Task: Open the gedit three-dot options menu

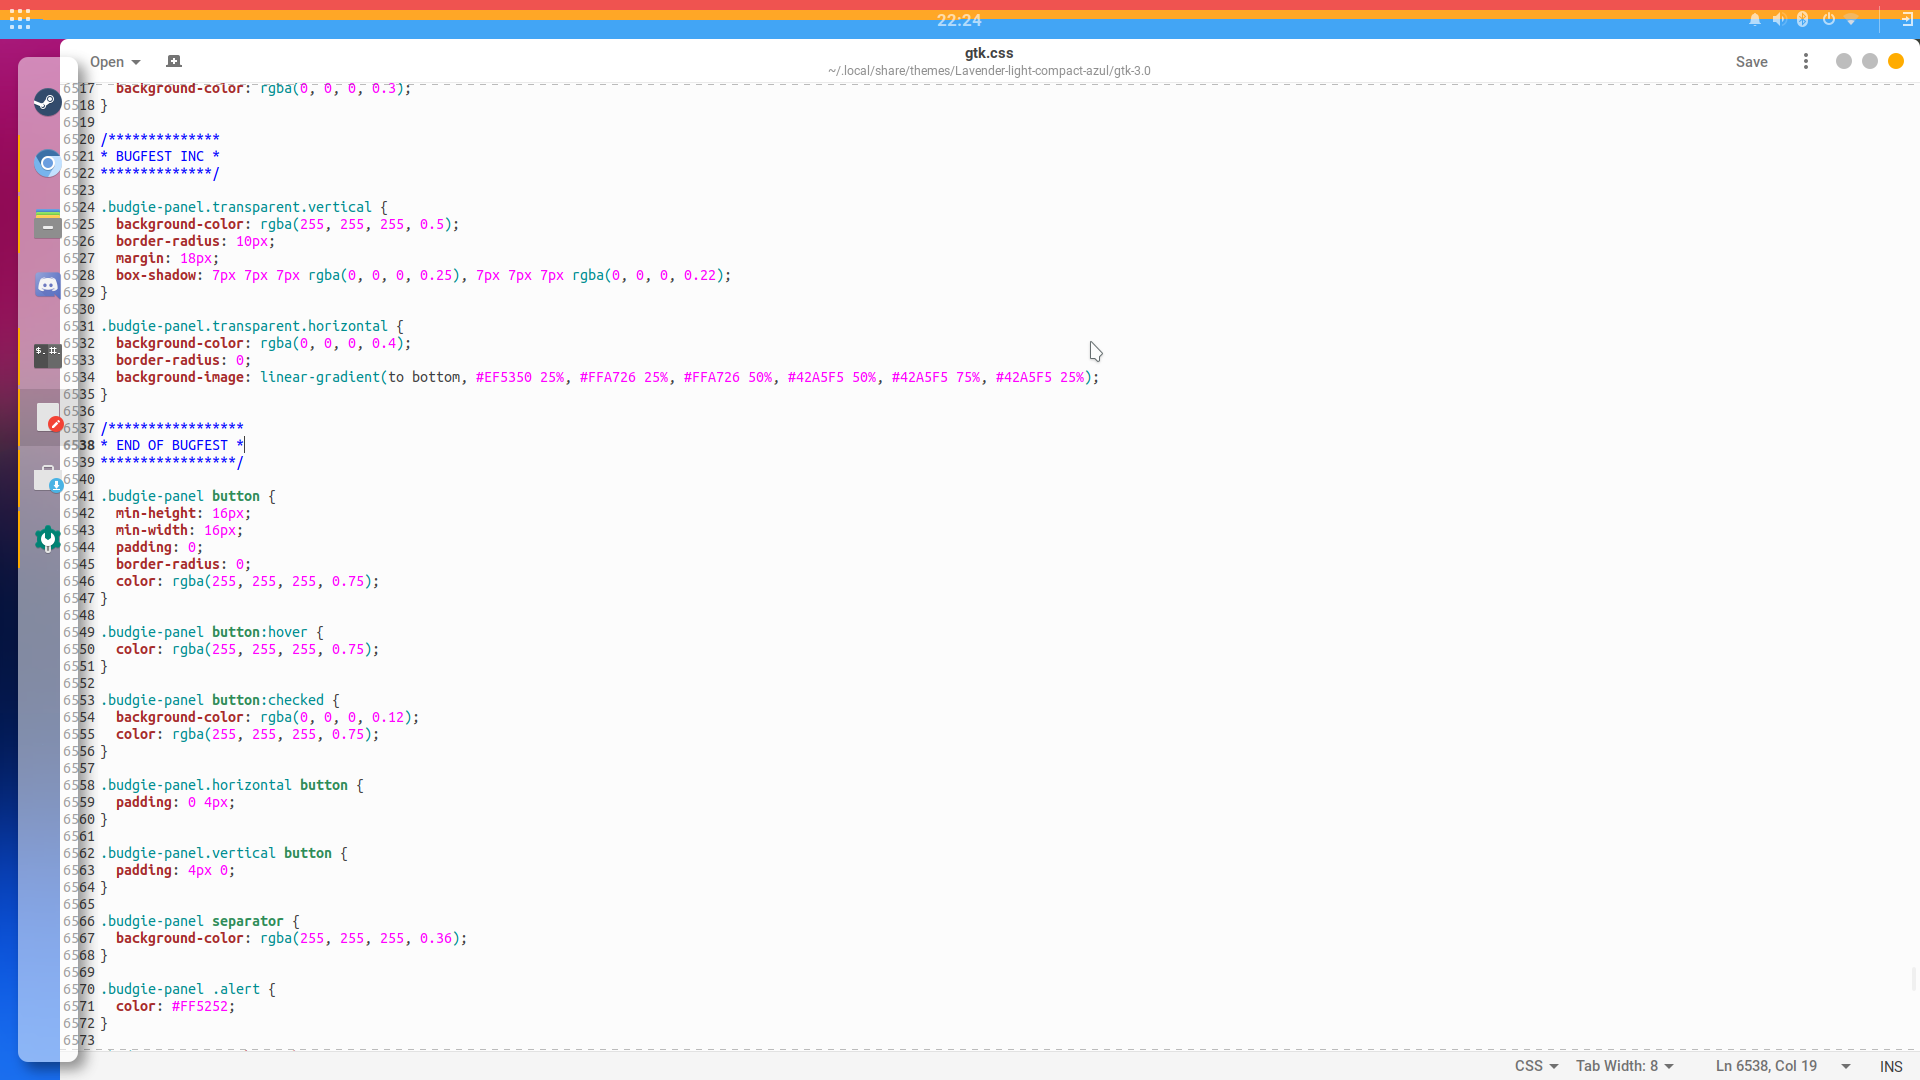Action: 1805,61
